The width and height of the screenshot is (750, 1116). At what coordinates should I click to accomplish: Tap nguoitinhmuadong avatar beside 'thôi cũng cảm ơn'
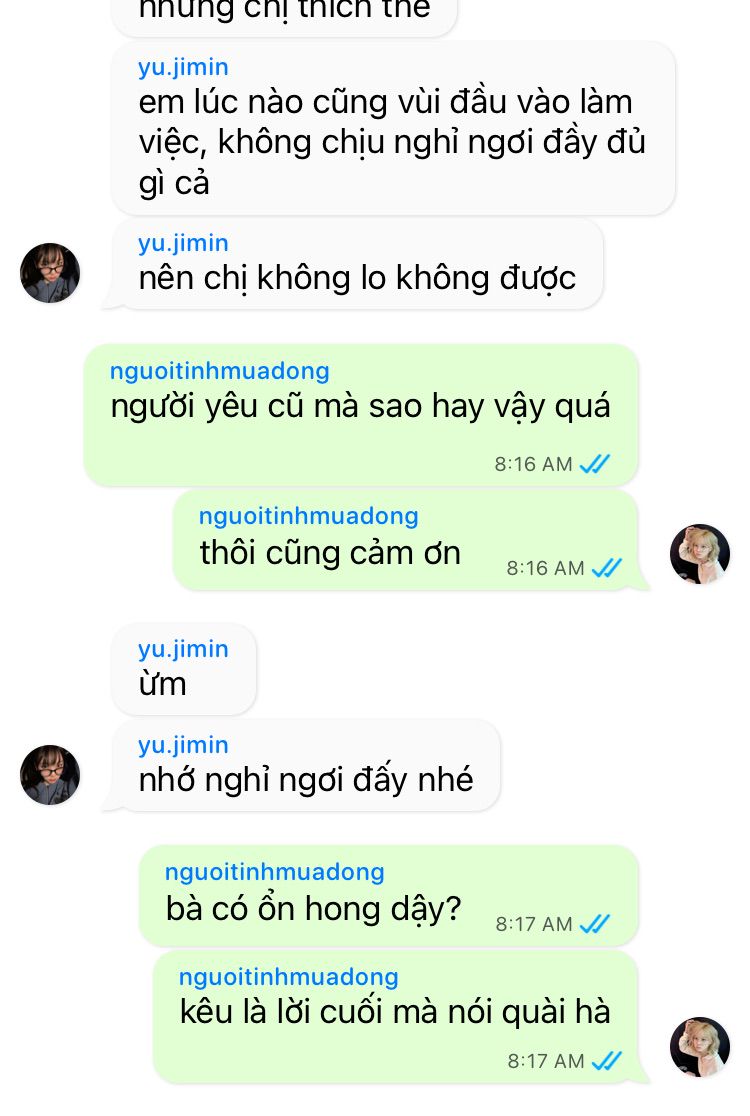(699, 554)
